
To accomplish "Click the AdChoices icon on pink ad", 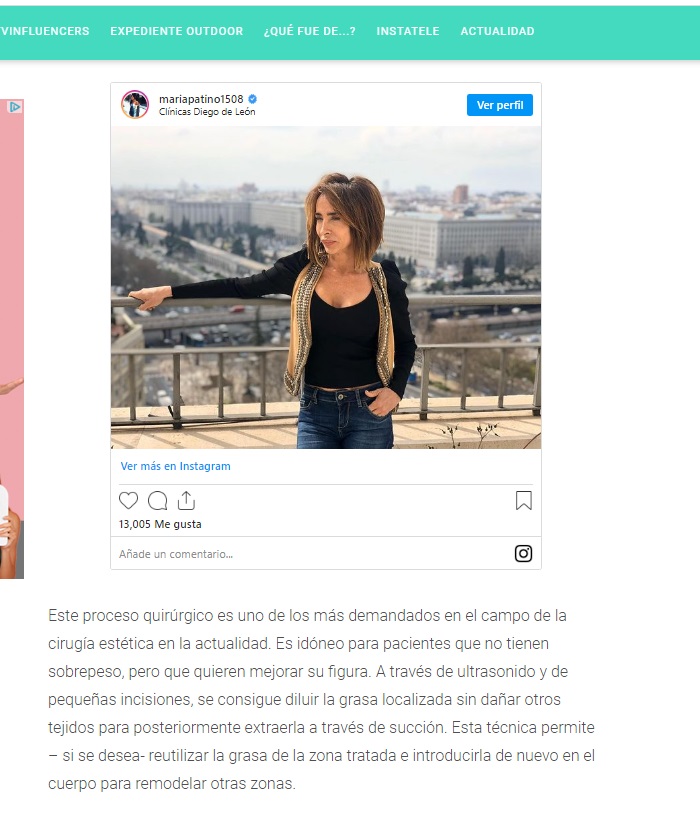I will (15, 107).
